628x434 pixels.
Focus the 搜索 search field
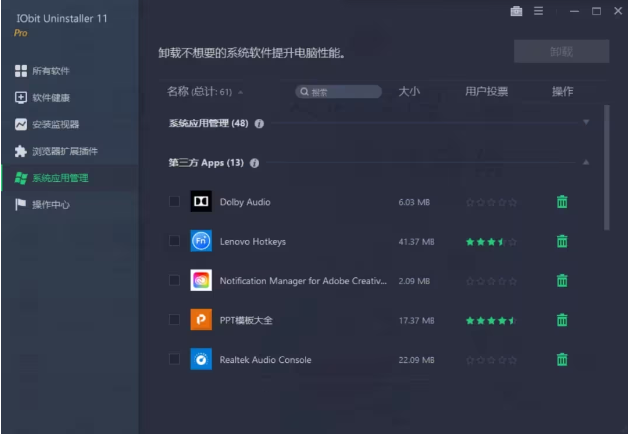point(338,92)
